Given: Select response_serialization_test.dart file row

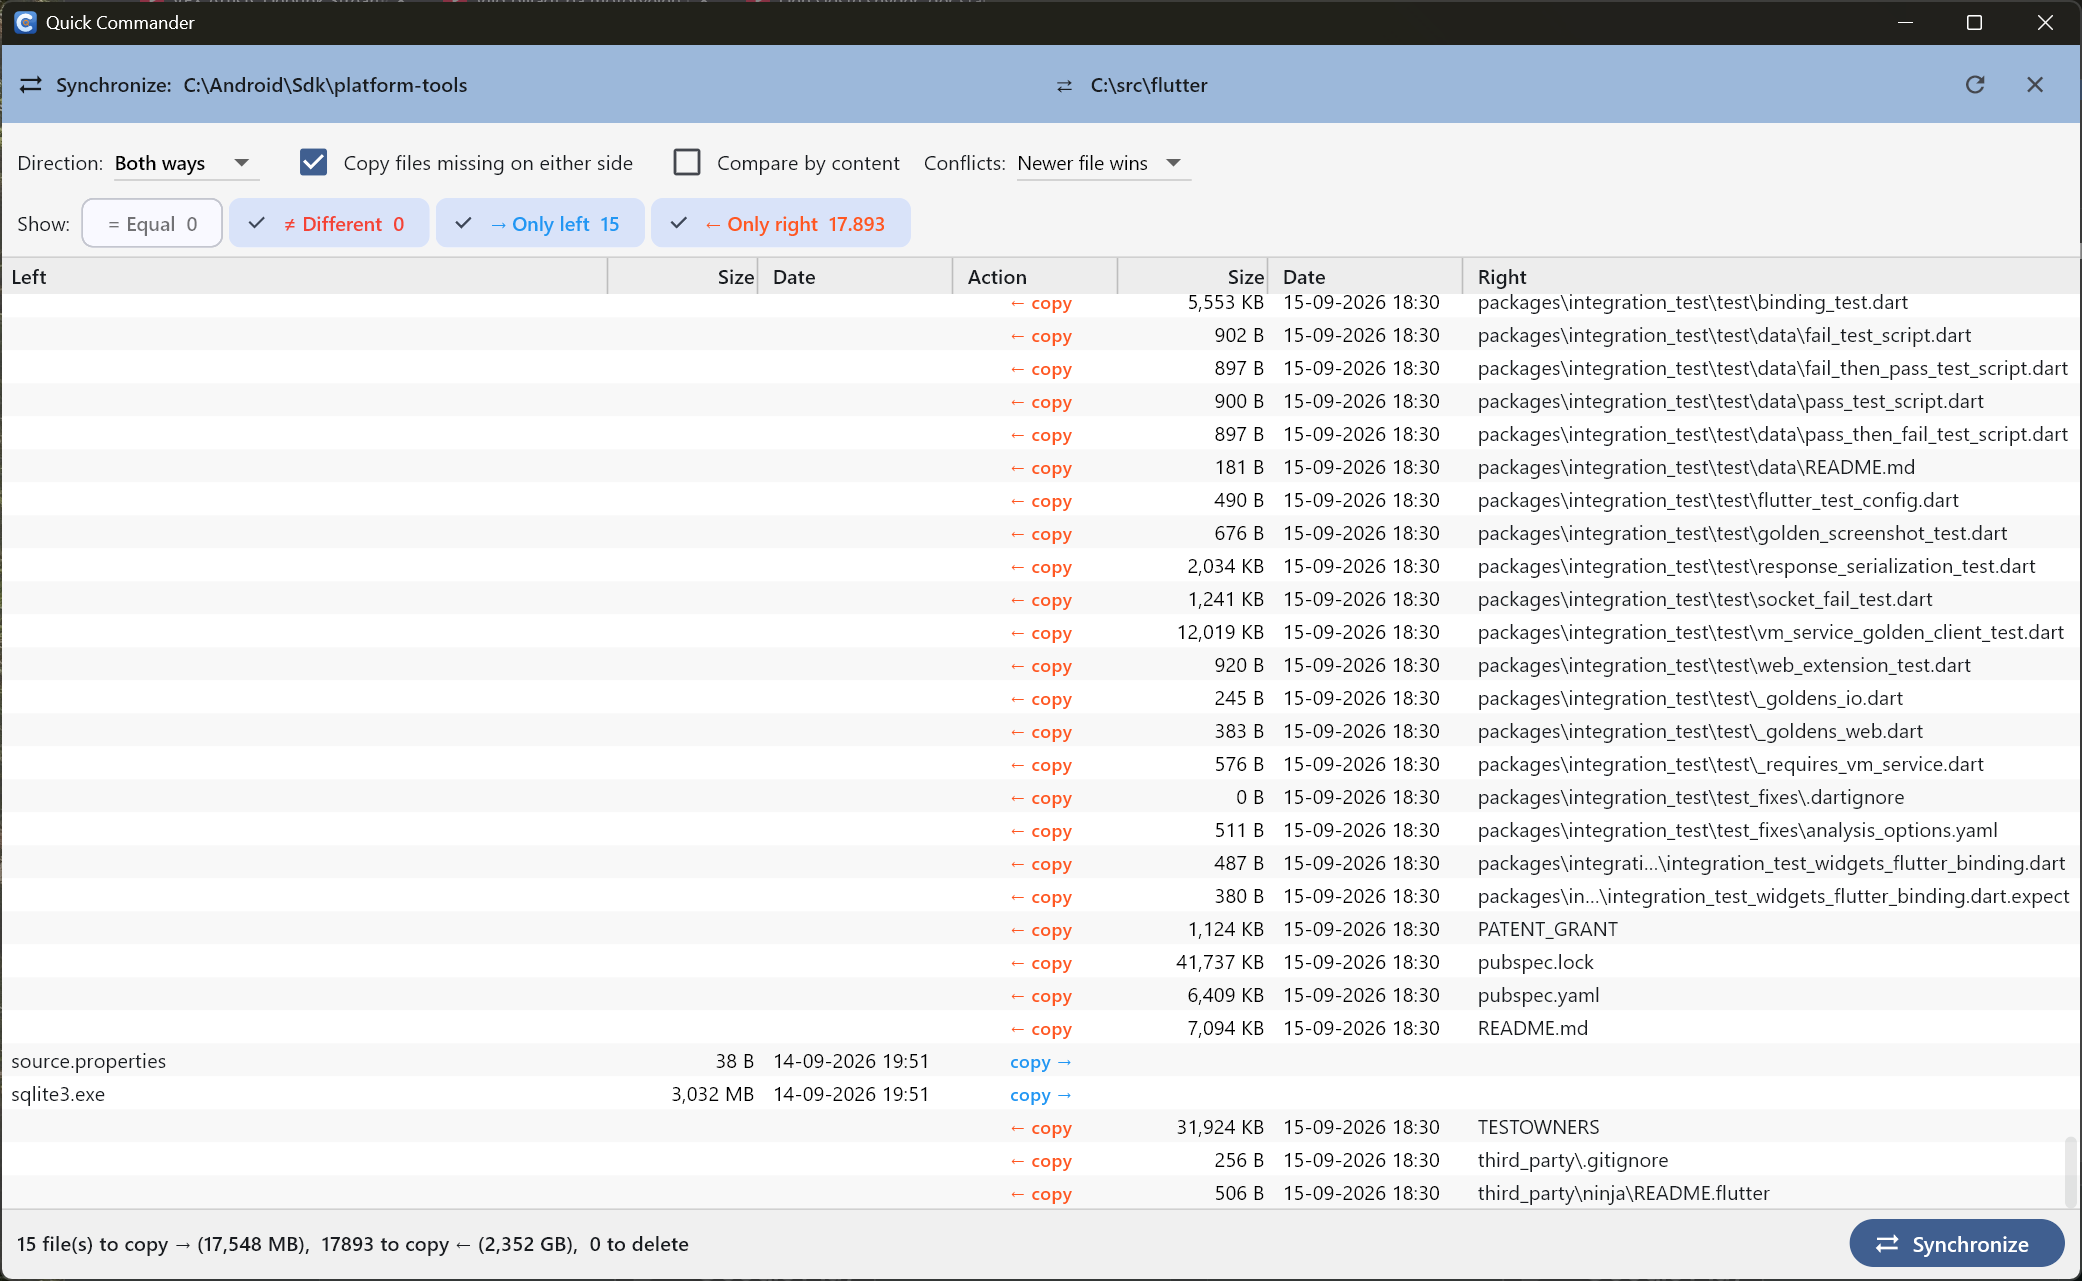Looking at the screenshot, I should (x=1040, y=566).
